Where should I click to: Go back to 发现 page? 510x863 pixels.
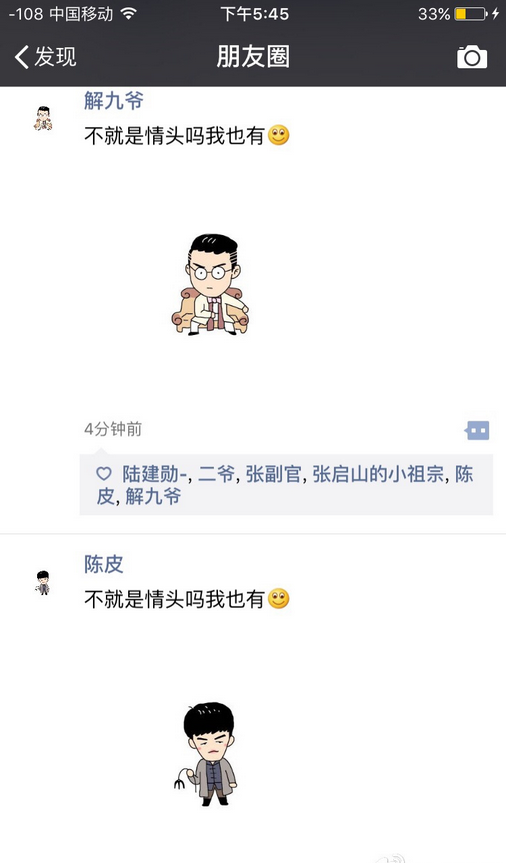pos(45,57)
